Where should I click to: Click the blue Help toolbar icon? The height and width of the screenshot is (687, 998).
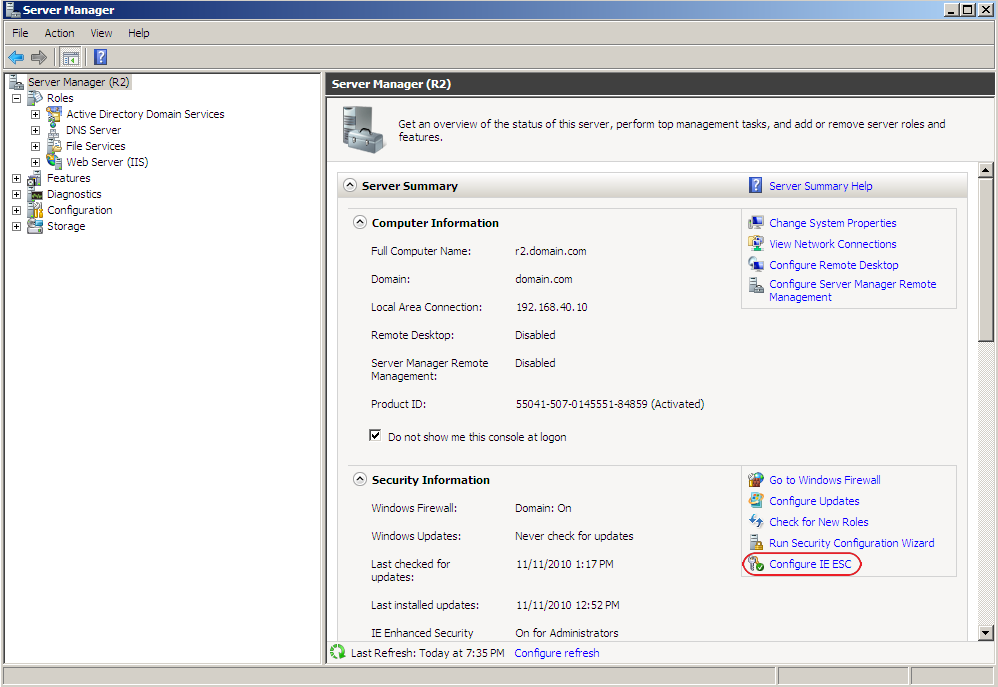click(x=100, y=58)
